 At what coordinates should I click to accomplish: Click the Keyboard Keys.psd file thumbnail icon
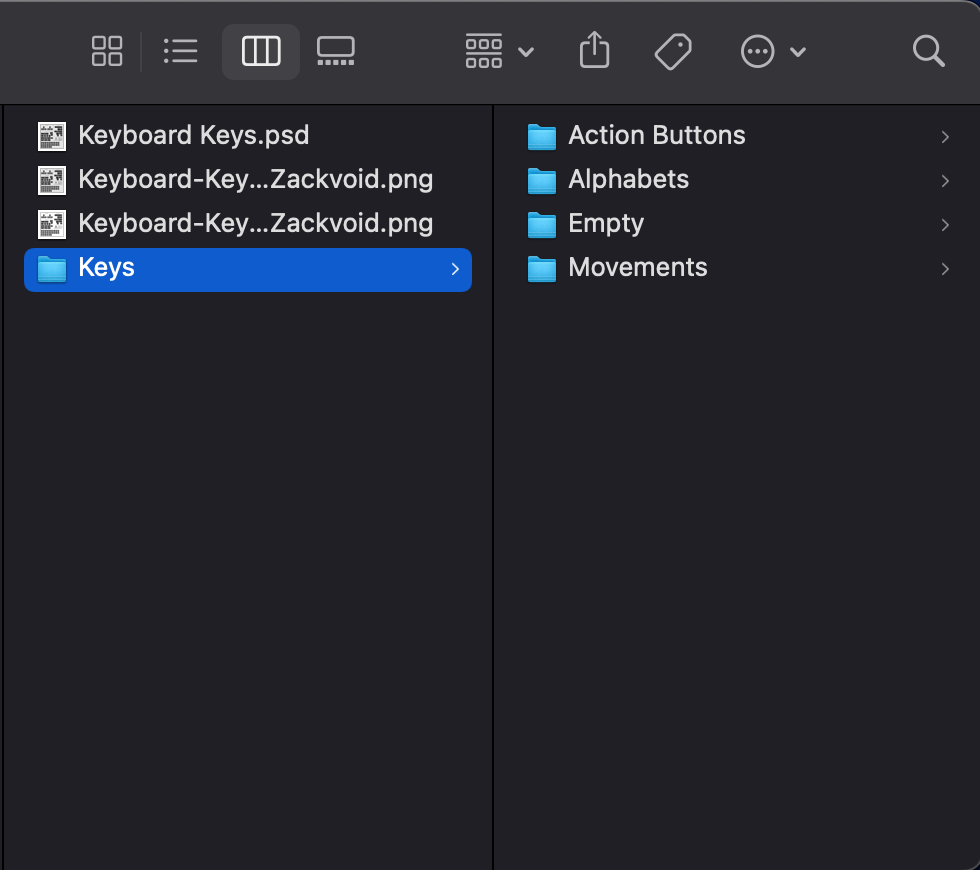[x=51, y=135]
